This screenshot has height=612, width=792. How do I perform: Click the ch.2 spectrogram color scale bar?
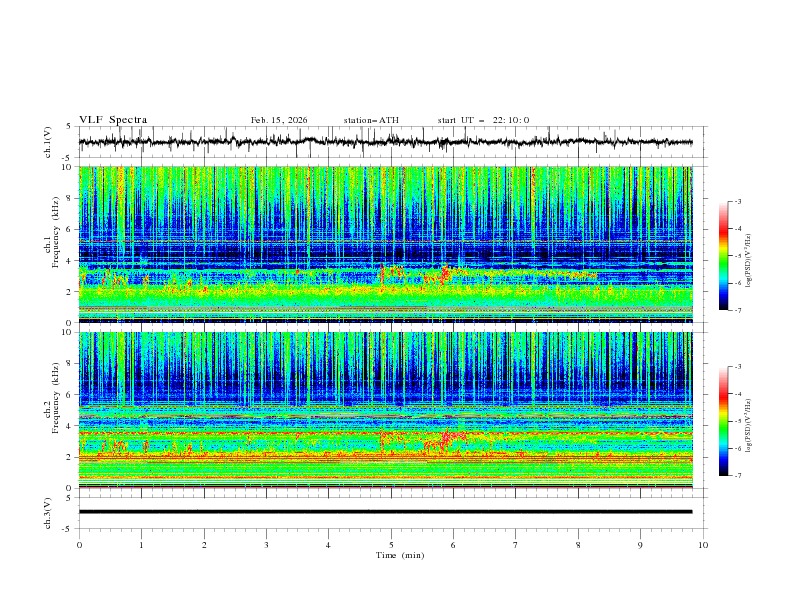point(723,421)
